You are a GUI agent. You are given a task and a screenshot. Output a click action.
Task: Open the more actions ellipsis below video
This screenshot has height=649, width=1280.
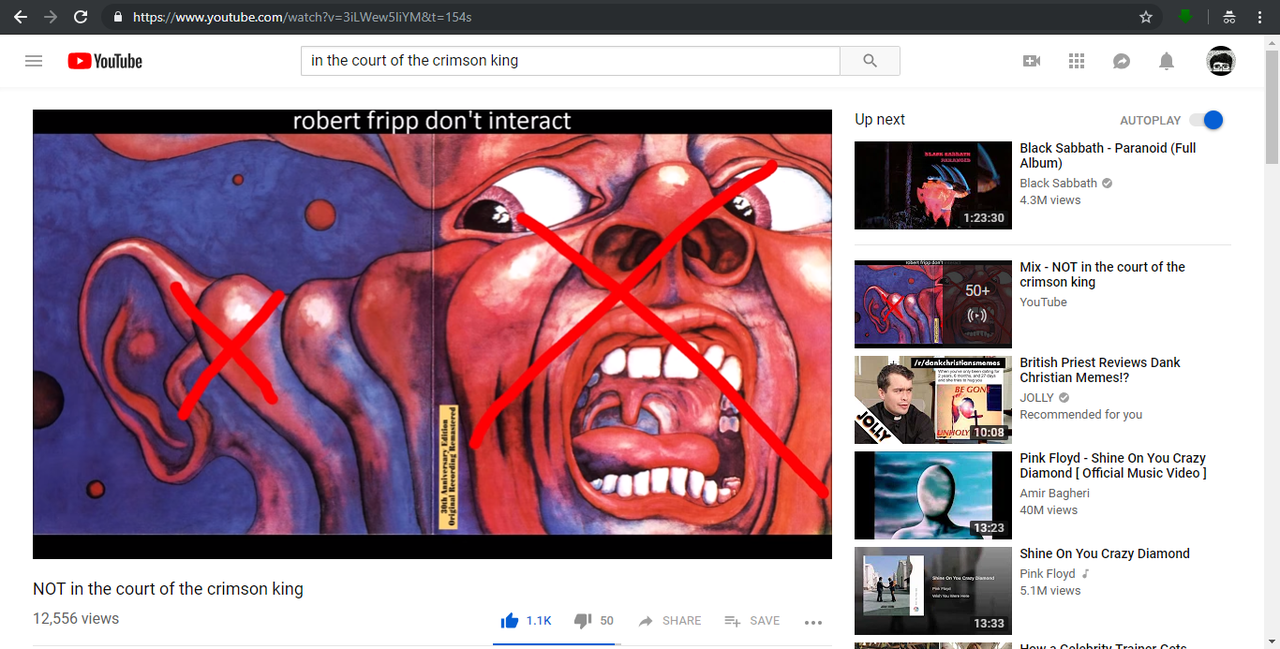(813, 622)
